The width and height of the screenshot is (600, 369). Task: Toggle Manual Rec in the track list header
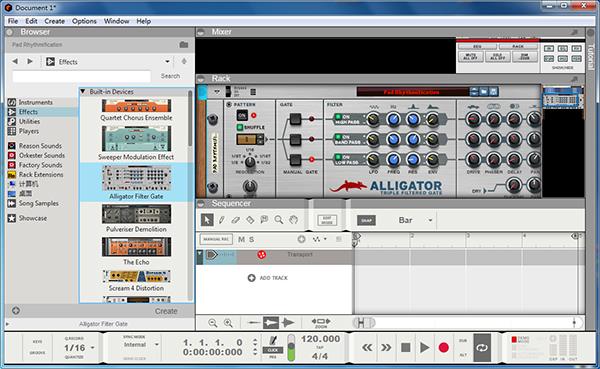point(216,239)
